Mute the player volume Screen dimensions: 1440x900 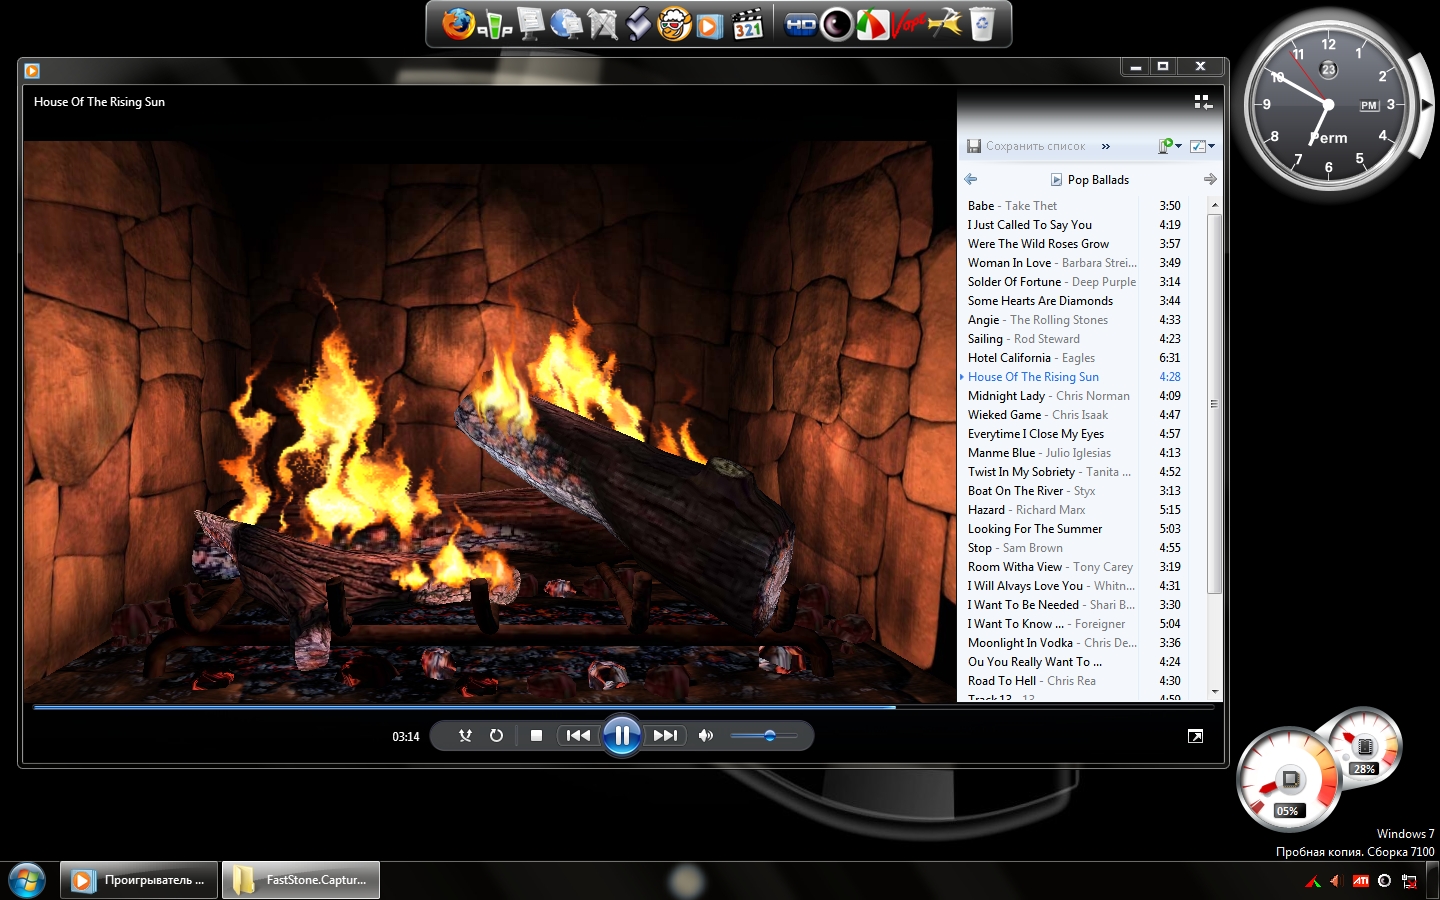click(x=706, y=736)
